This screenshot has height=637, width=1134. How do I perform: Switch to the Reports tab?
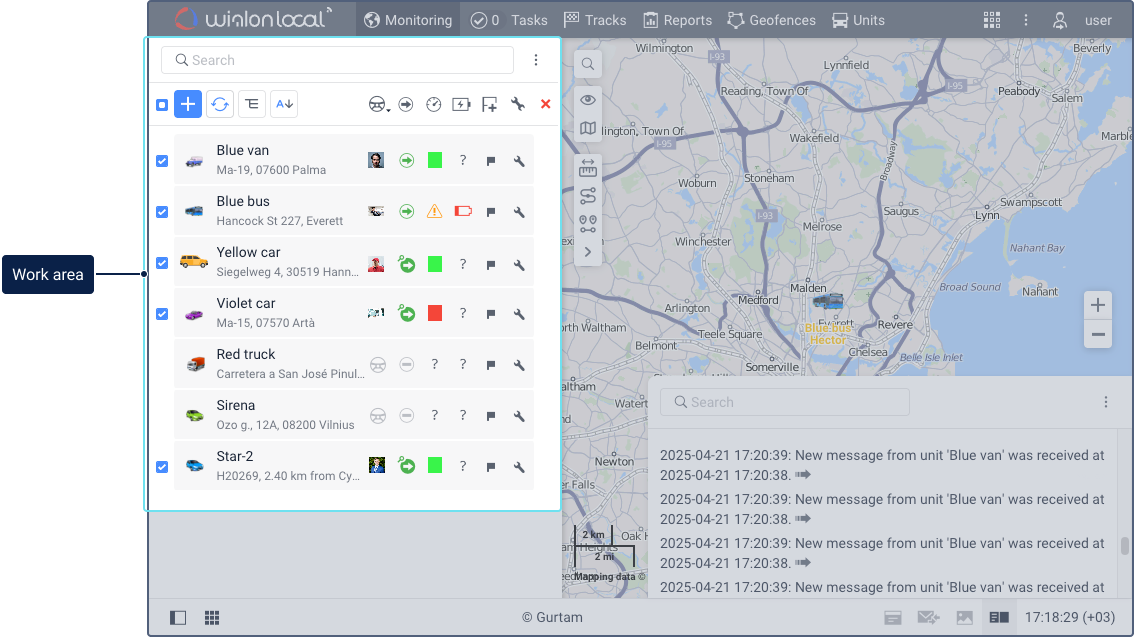(677, 20)
